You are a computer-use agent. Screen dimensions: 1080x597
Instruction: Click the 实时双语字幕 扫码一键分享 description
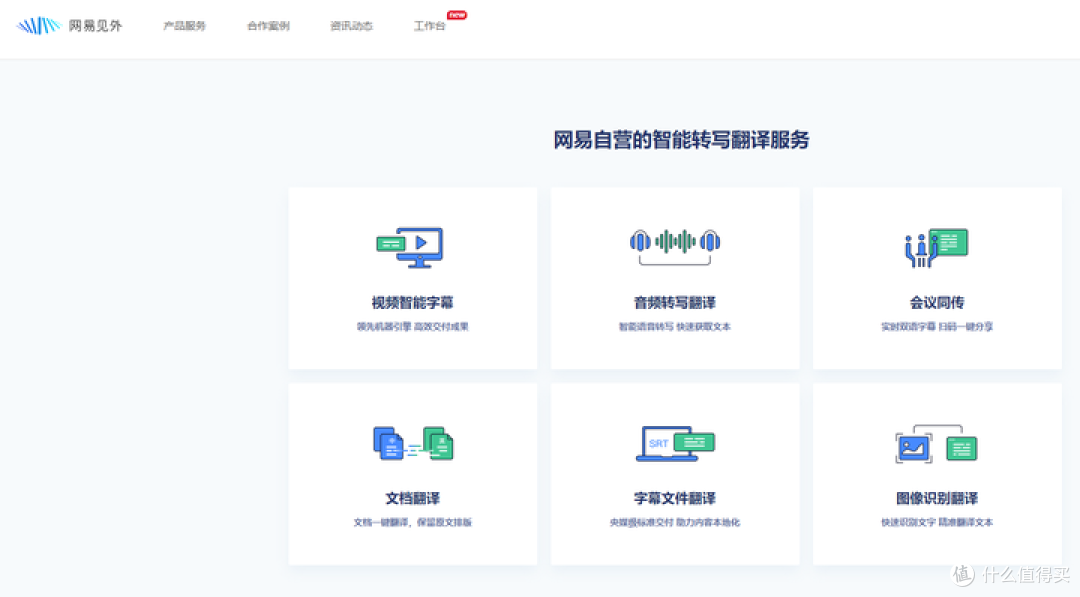[937, 326]
